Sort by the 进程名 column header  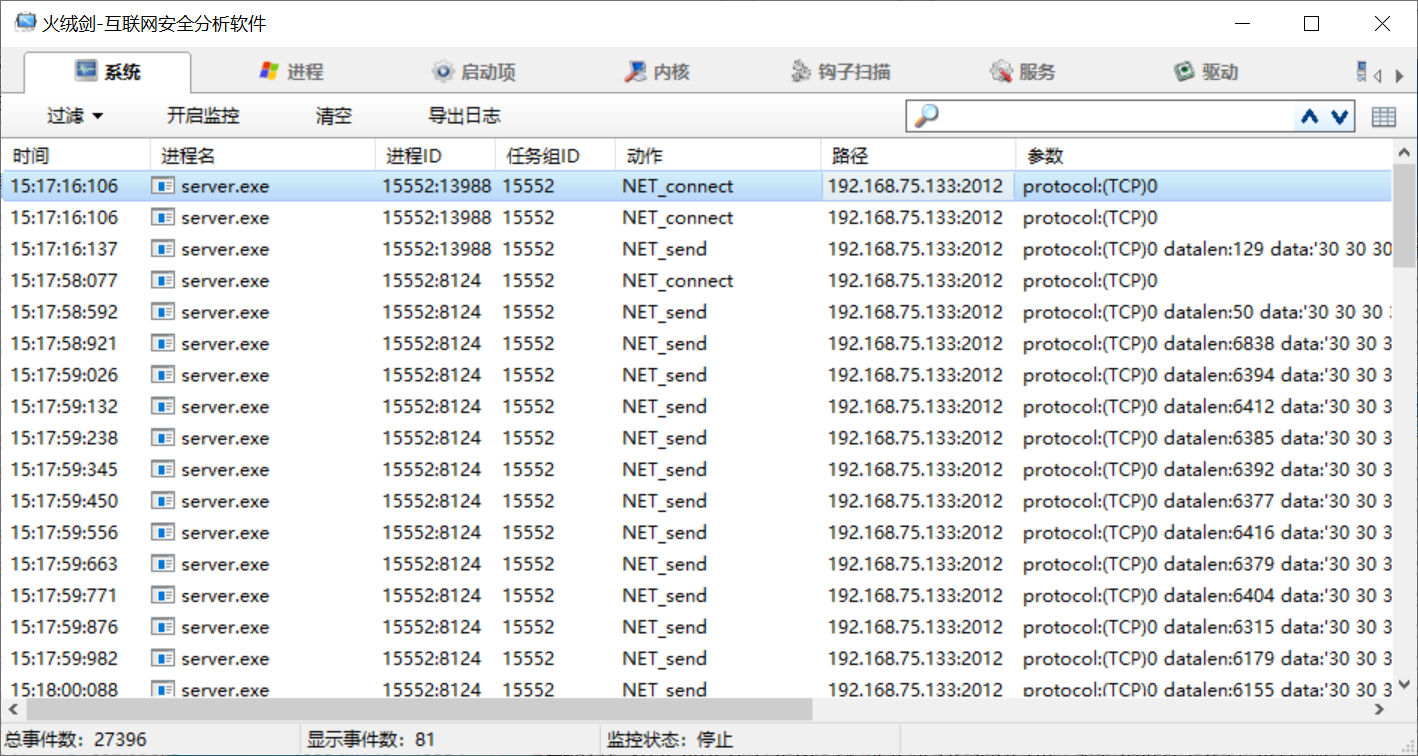point(263,156)
